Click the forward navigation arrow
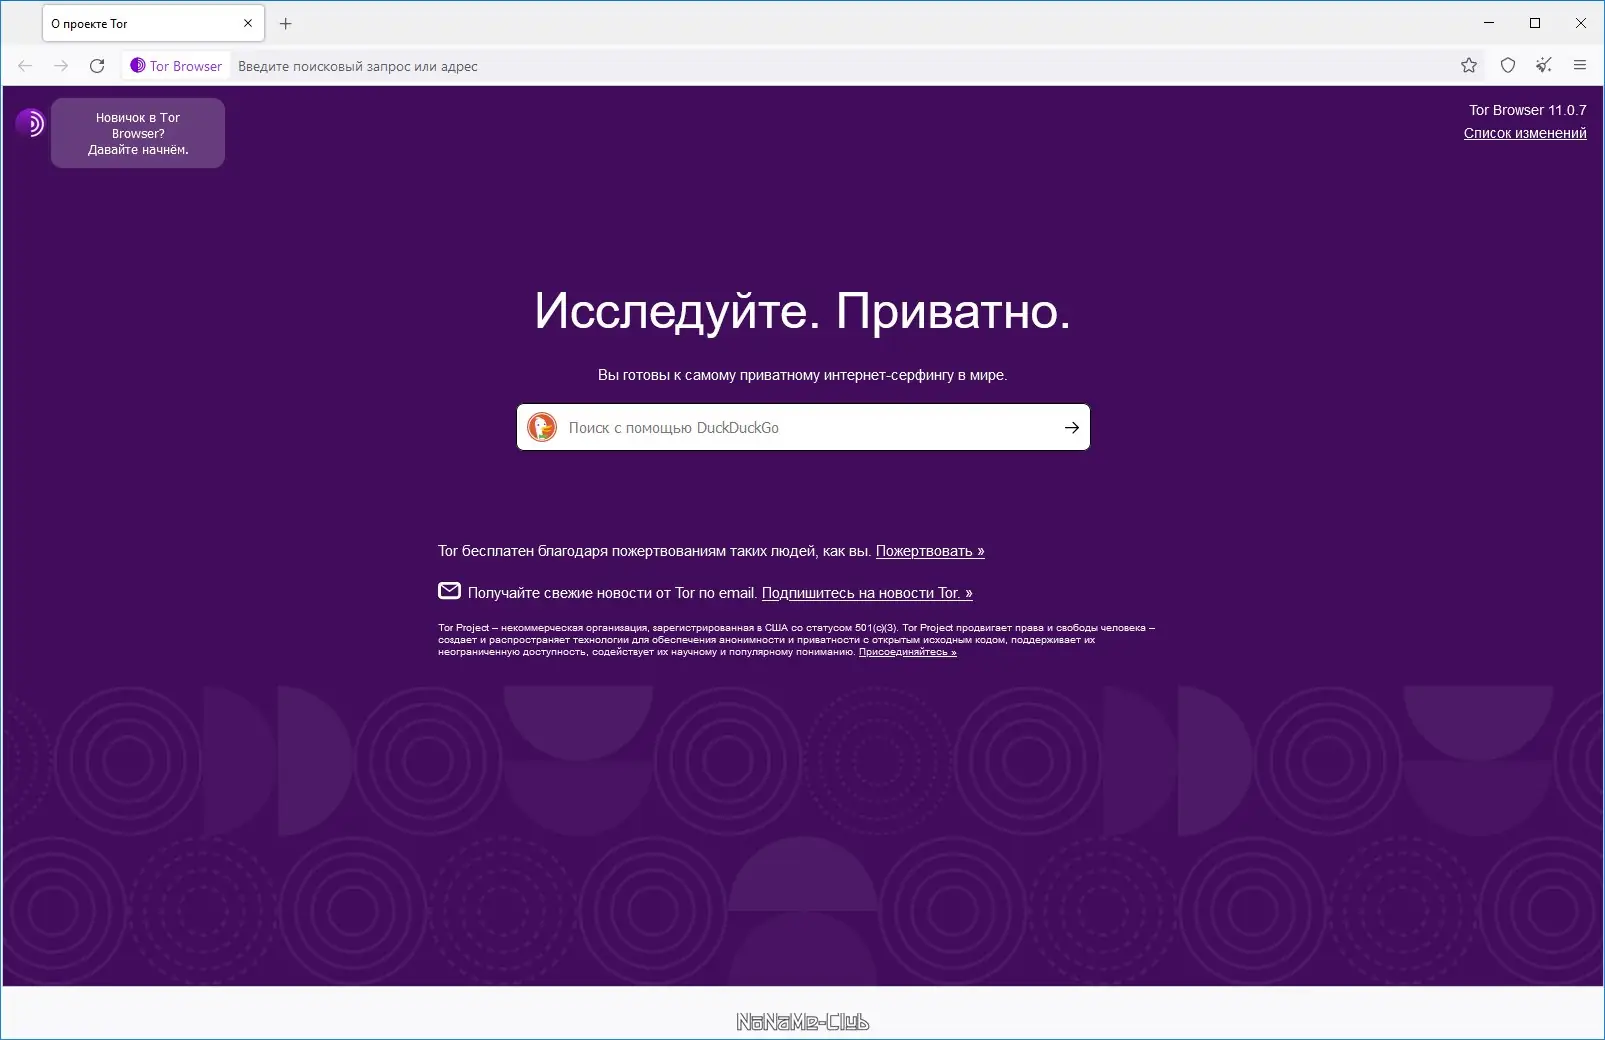 61,66
